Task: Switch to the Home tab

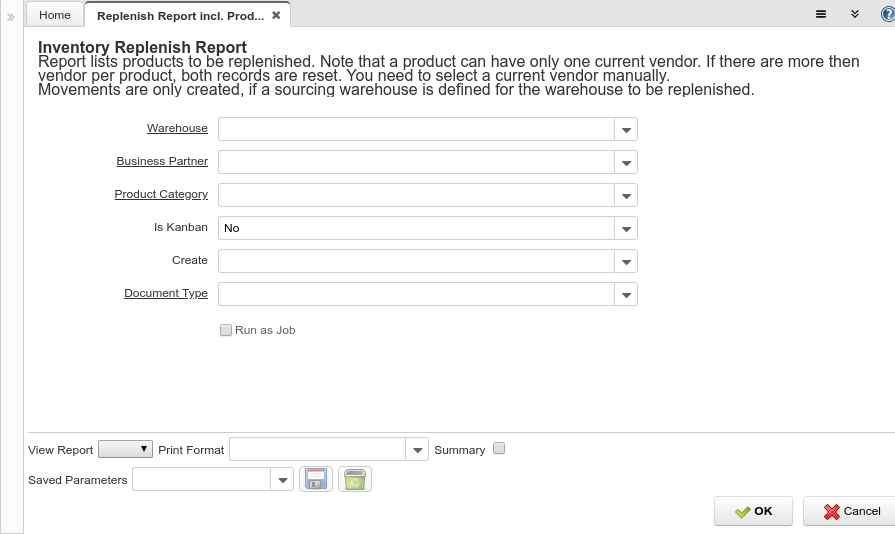Action: pos(55,15)
